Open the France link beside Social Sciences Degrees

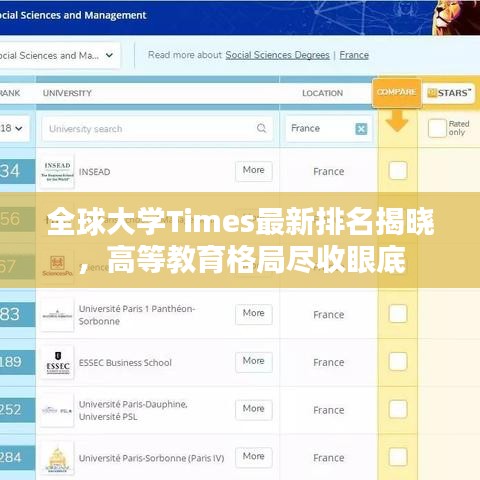tap(354, 55)
